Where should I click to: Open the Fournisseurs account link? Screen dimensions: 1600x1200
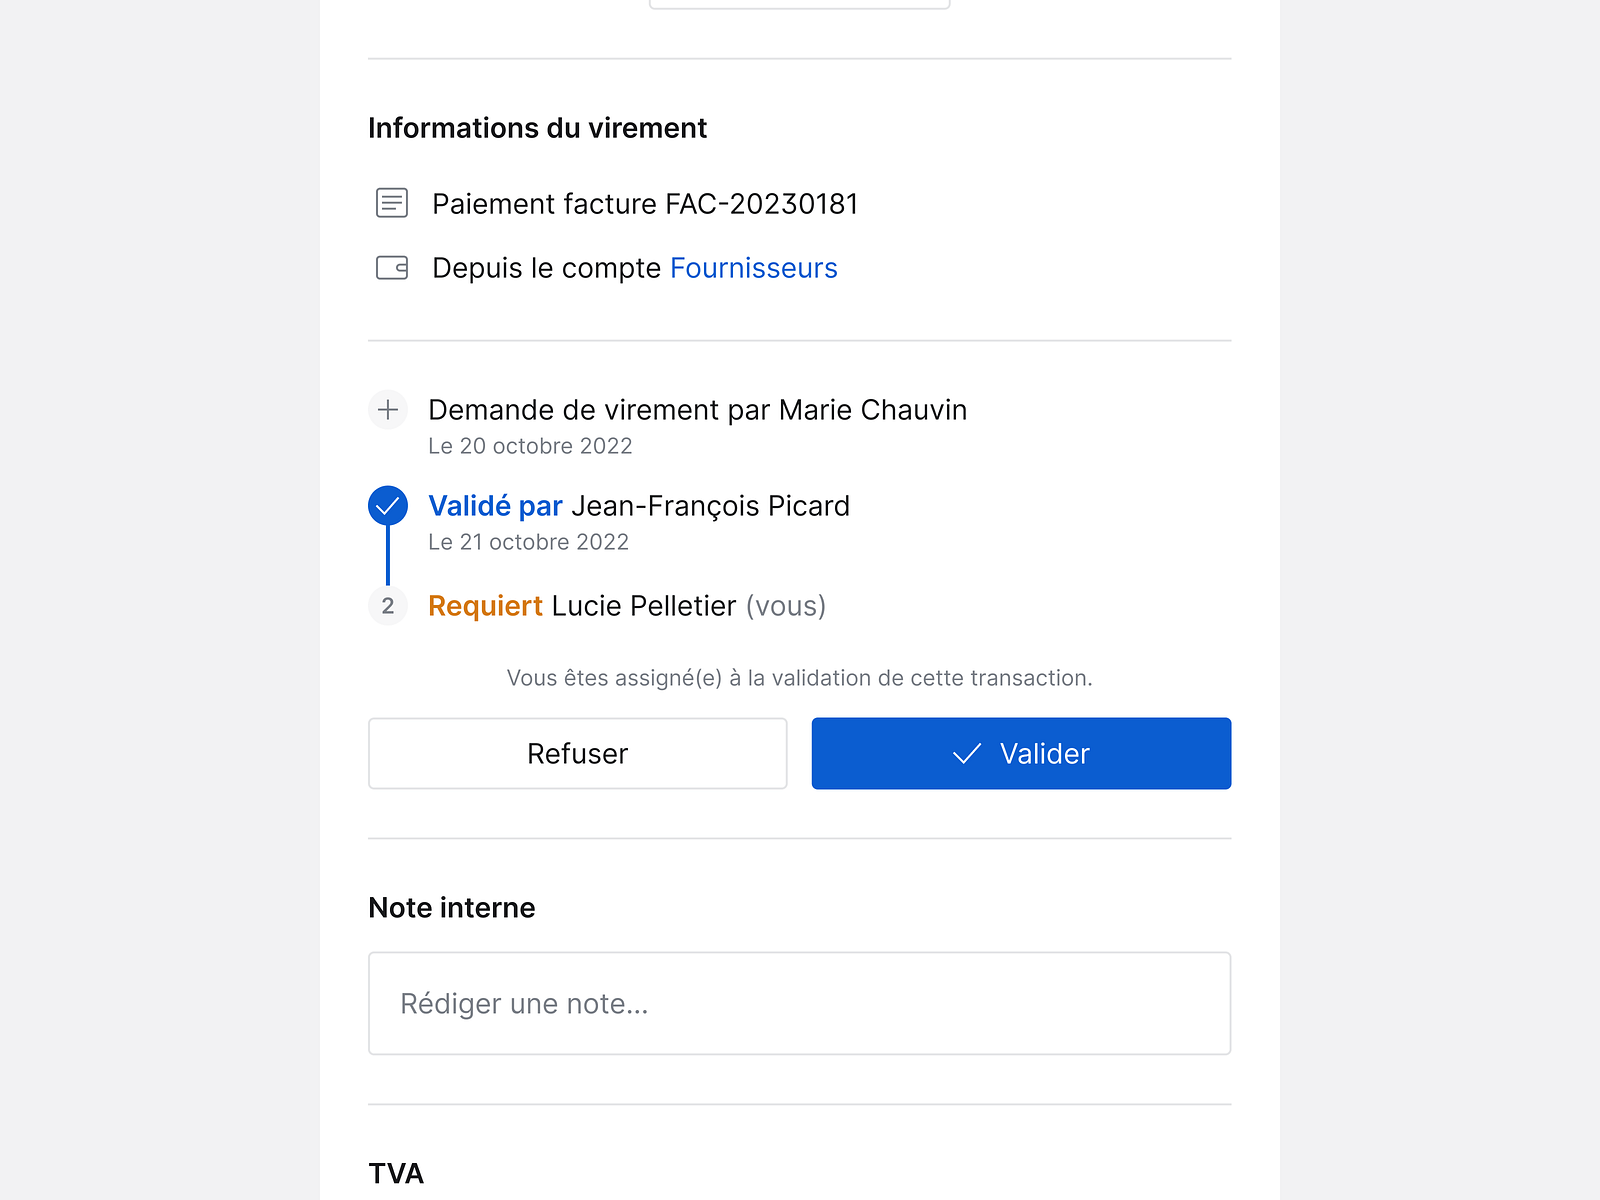coord(754,267)
